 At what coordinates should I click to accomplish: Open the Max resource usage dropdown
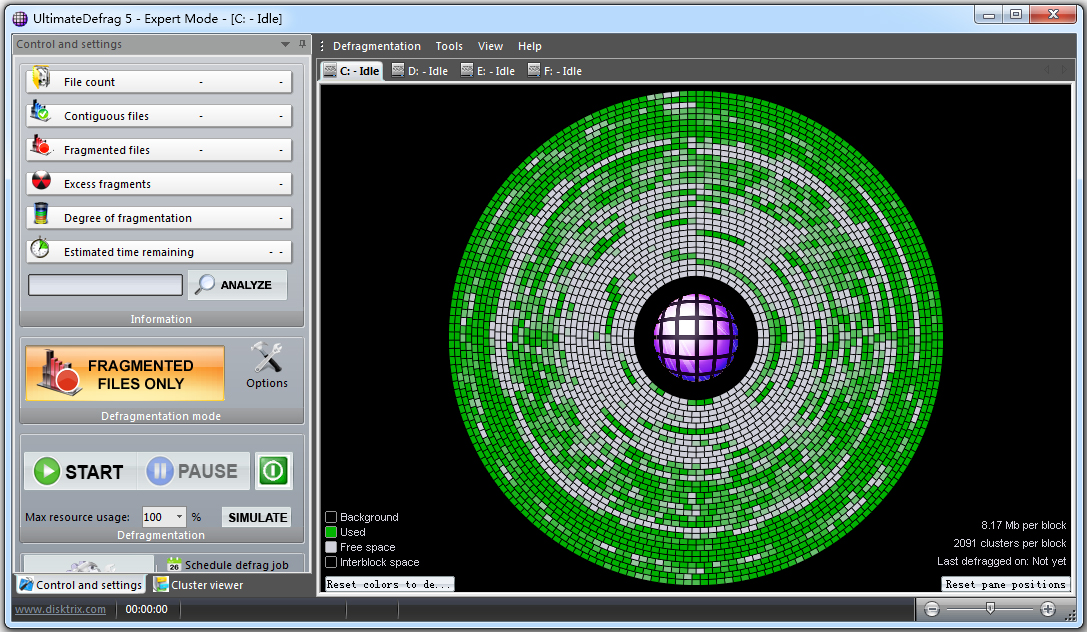point(180,516)
